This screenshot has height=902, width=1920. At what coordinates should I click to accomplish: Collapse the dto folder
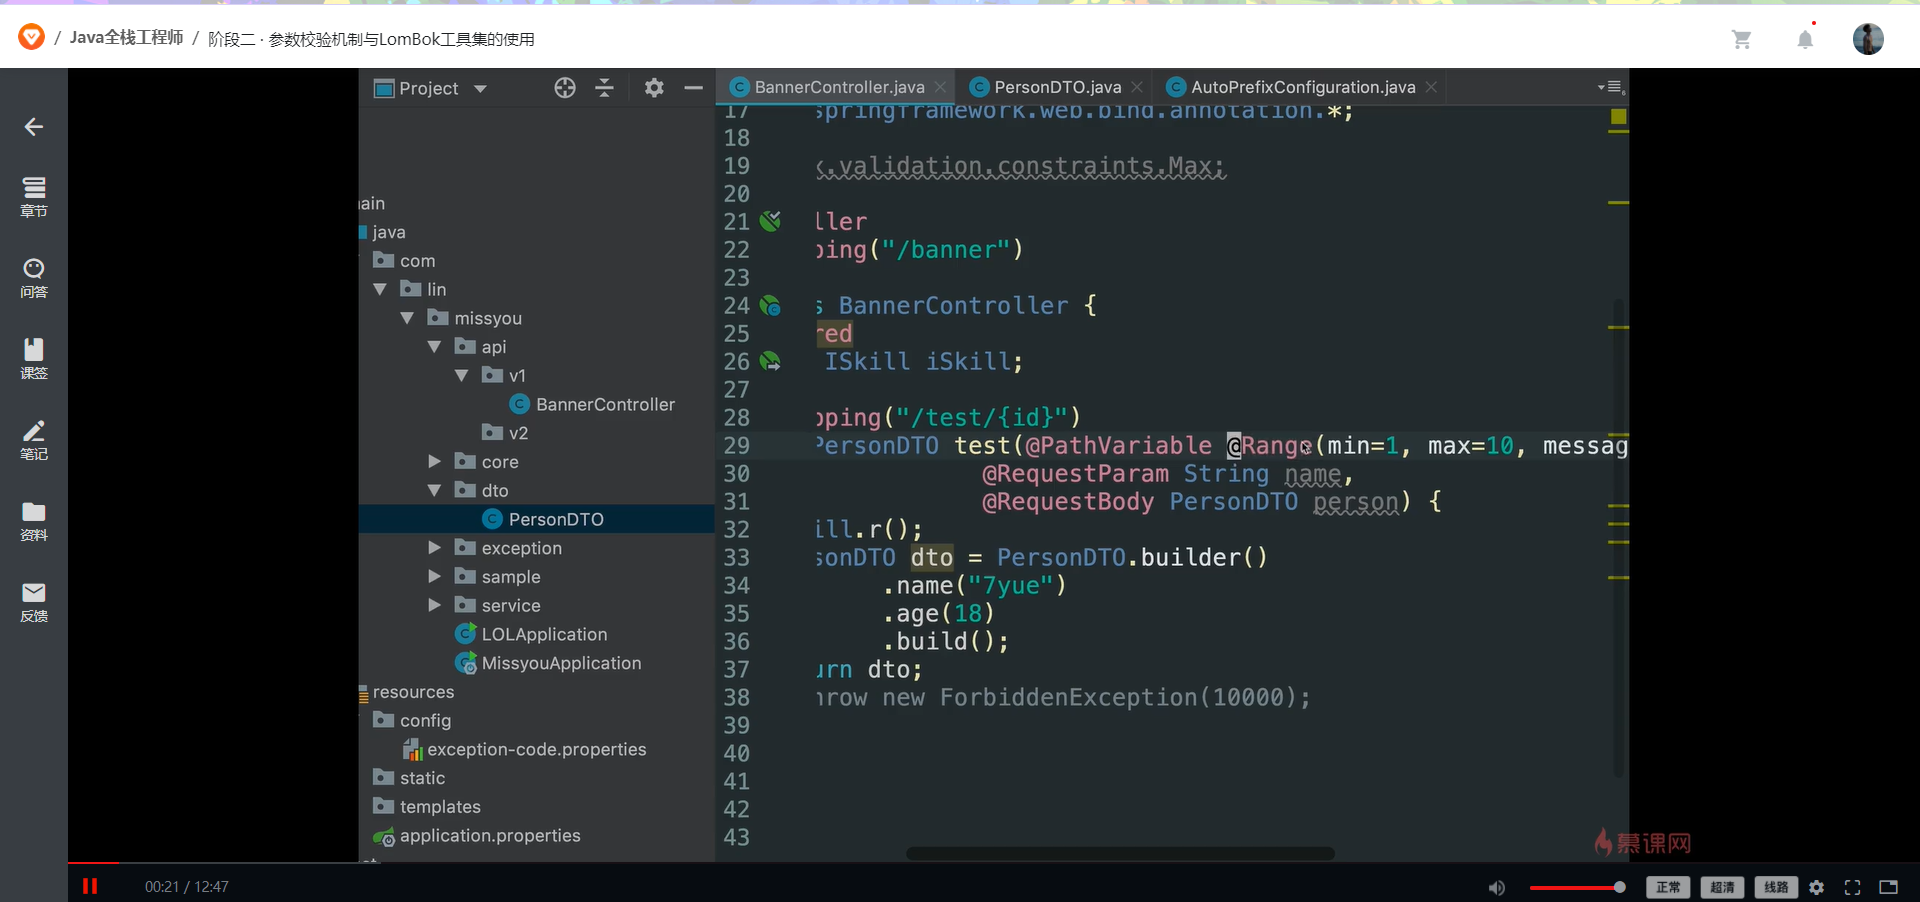(x=435, y=491)
